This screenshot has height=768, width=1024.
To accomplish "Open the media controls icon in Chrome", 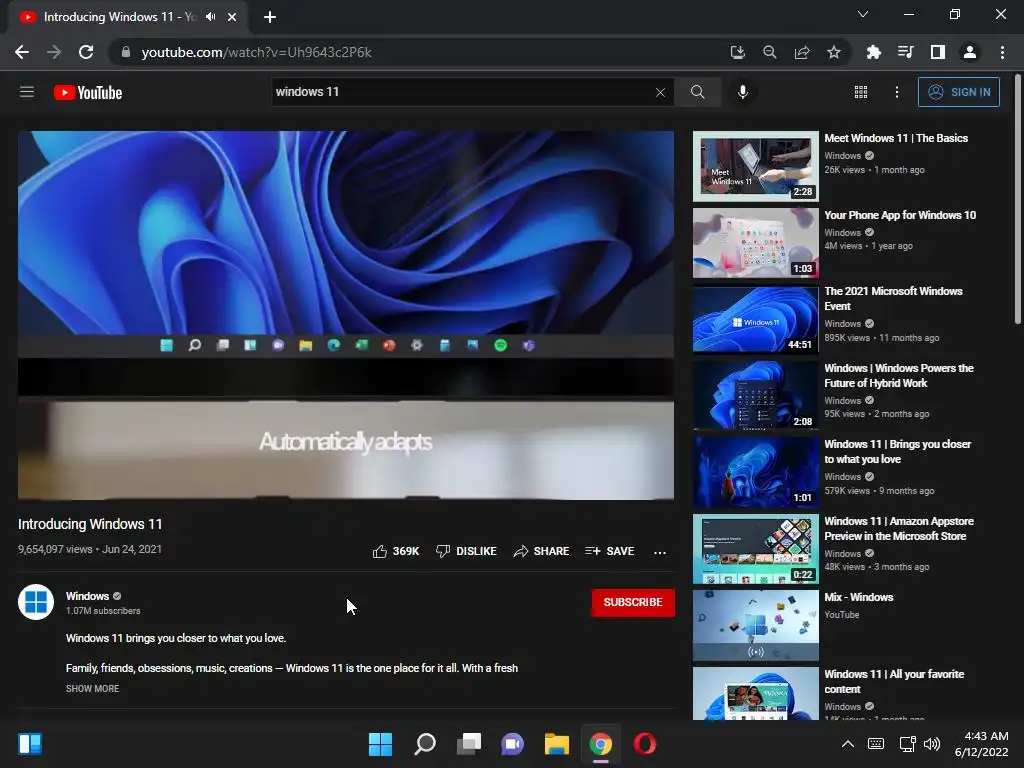I will click(905, 52).
